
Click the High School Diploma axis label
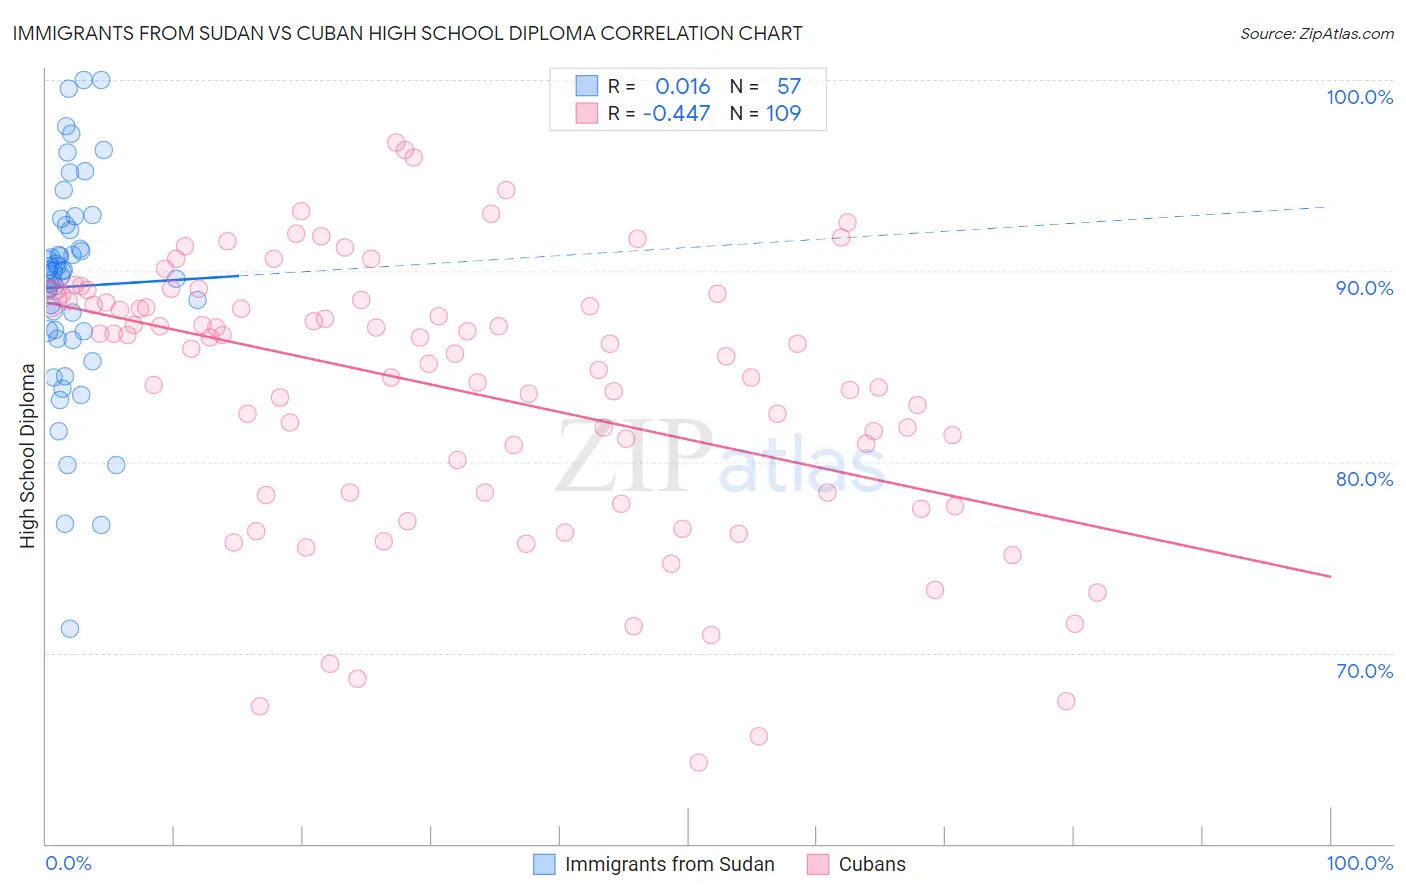(28, 456)
